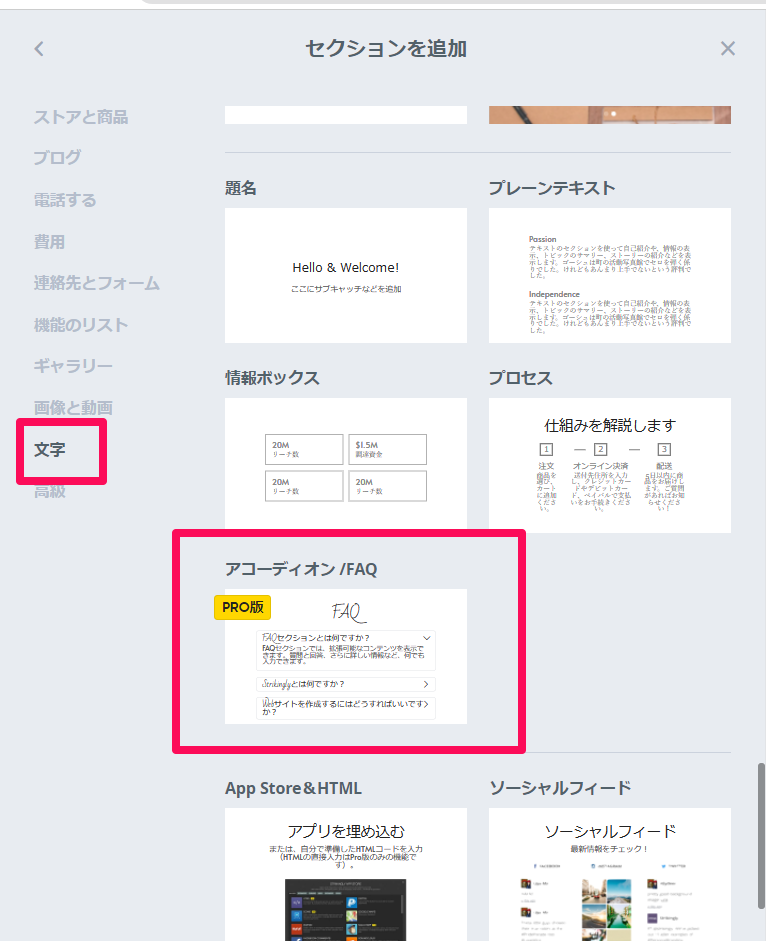
Task: Open the 高級 category
Action: point(49,492)
